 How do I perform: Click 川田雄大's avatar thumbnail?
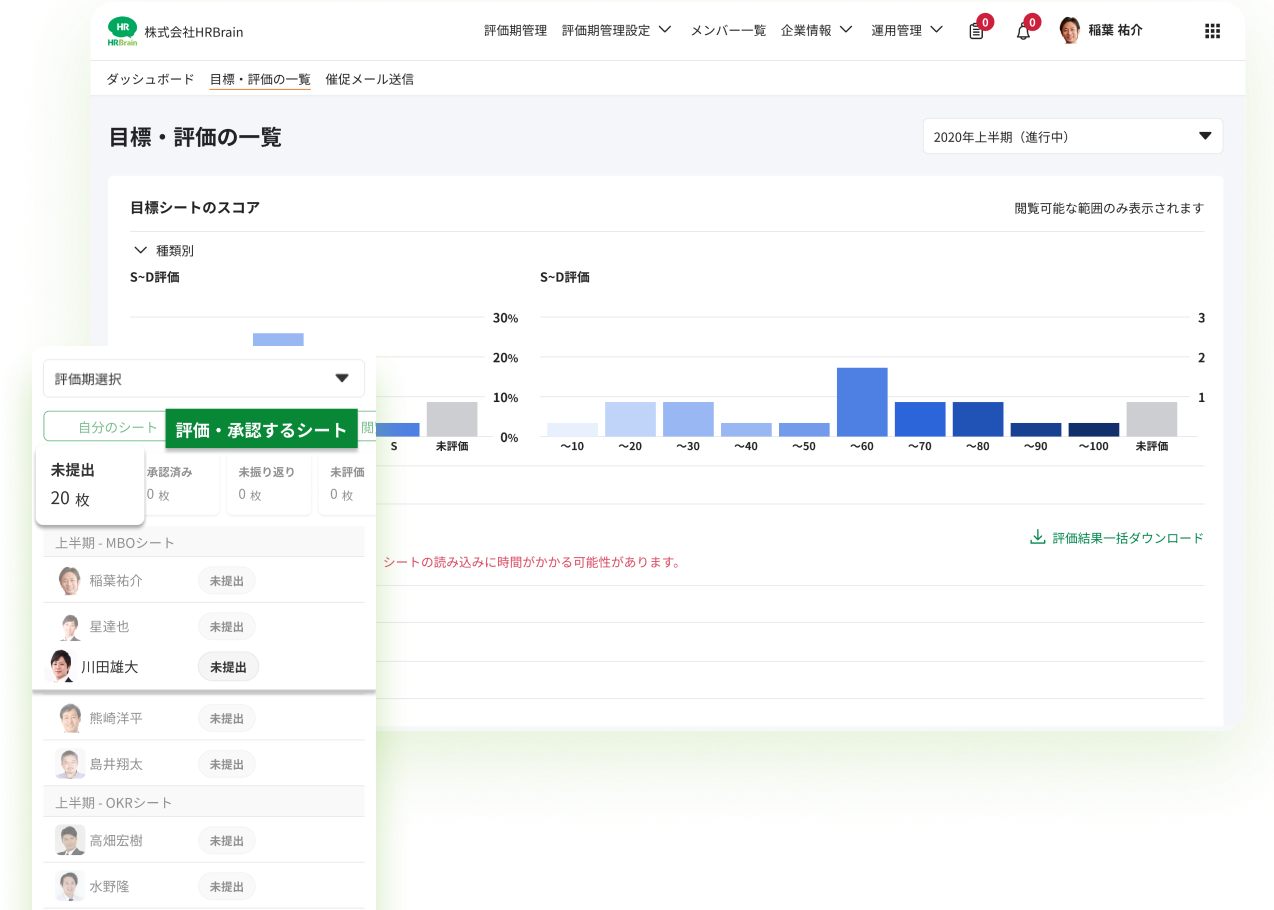[59, 665]
